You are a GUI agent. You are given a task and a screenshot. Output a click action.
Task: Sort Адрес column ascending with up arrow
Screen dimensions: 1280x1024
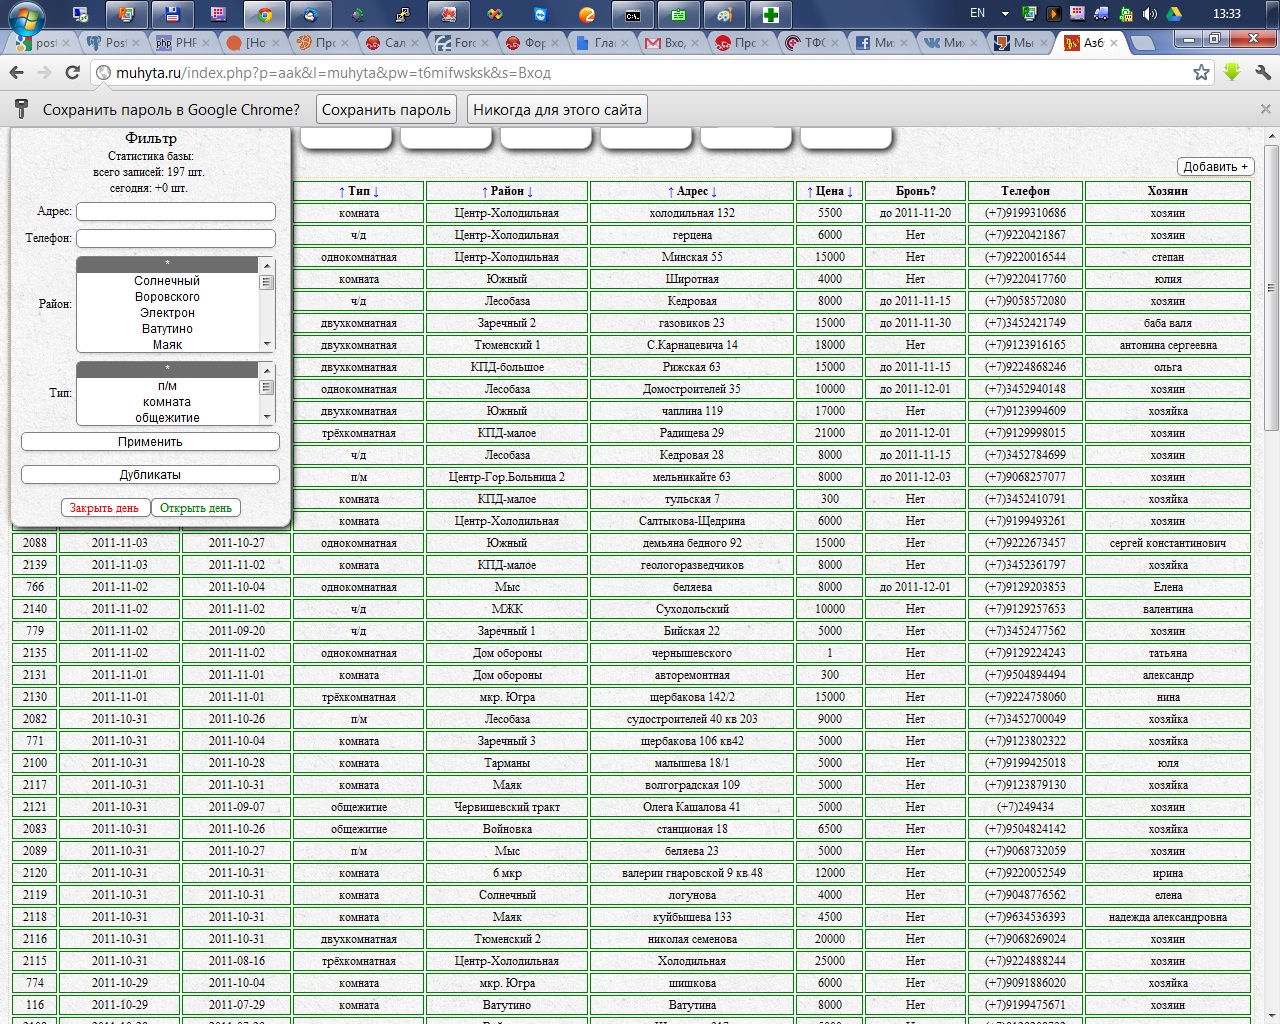(671, 191)
